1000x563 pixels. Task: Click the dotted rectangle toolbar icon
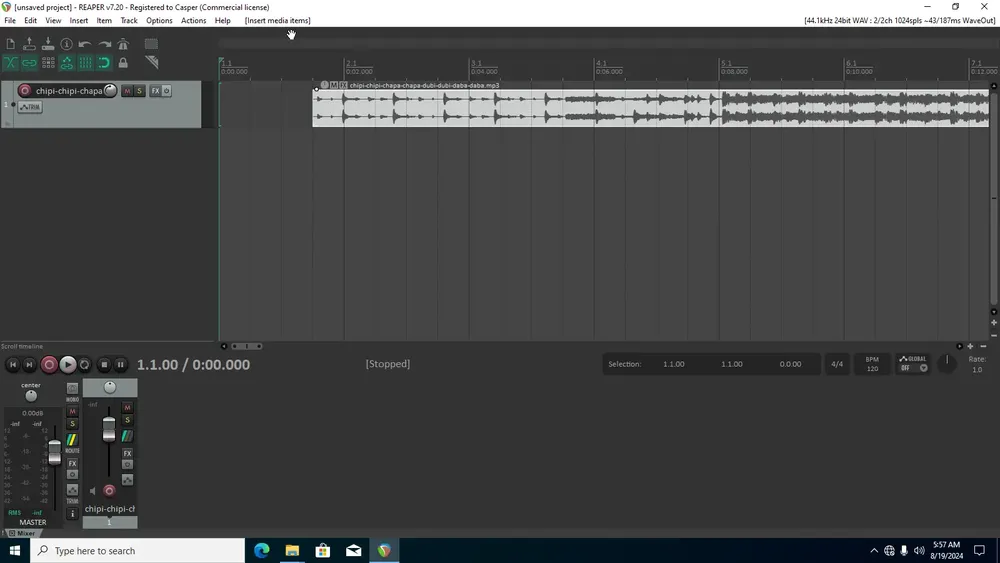151,44
